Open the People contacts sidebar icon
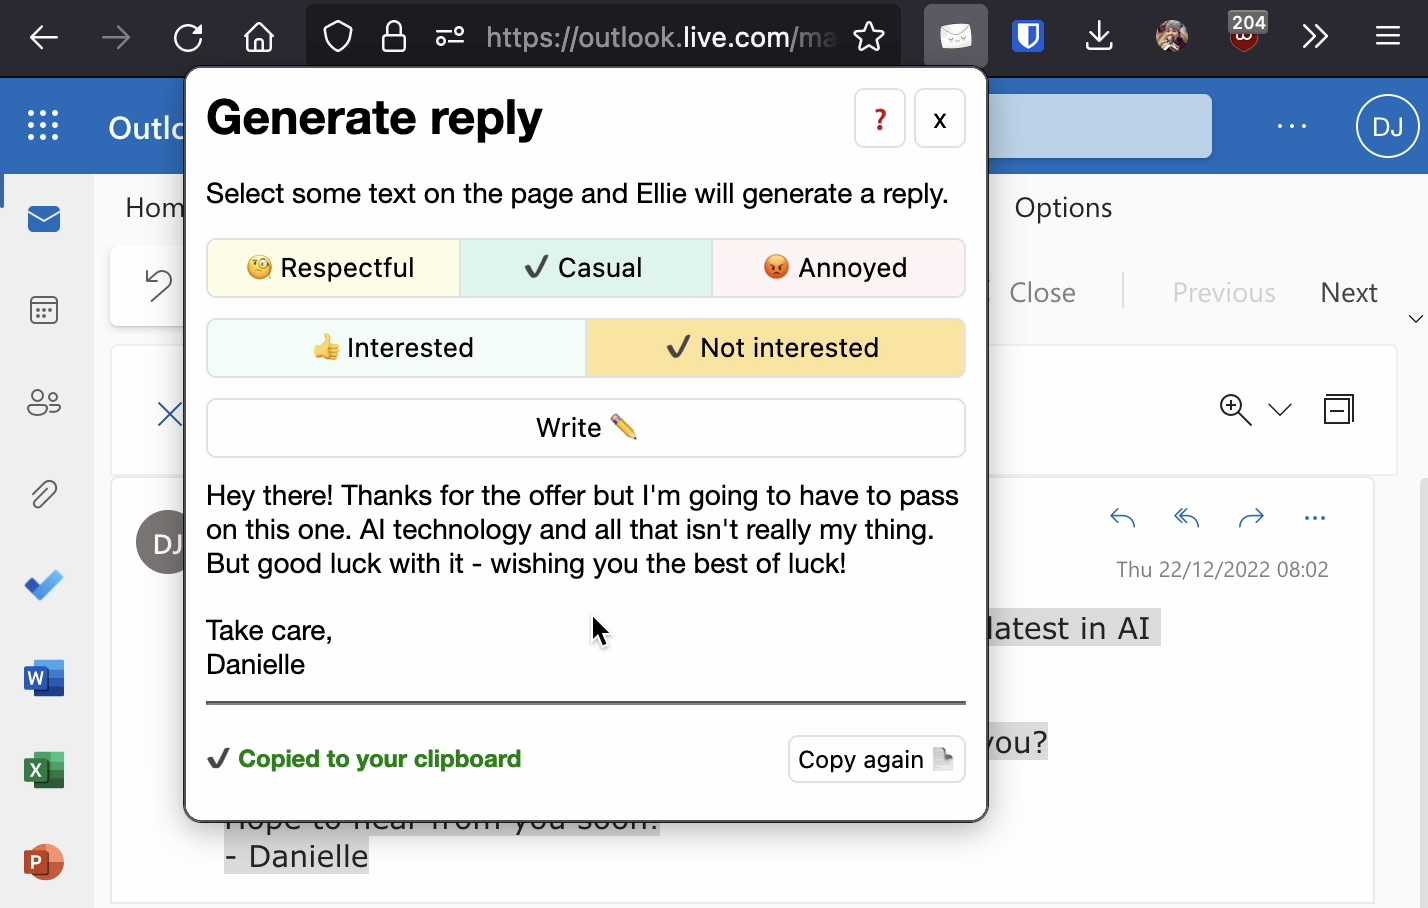 pyautogui.click(x=44, y=403)
